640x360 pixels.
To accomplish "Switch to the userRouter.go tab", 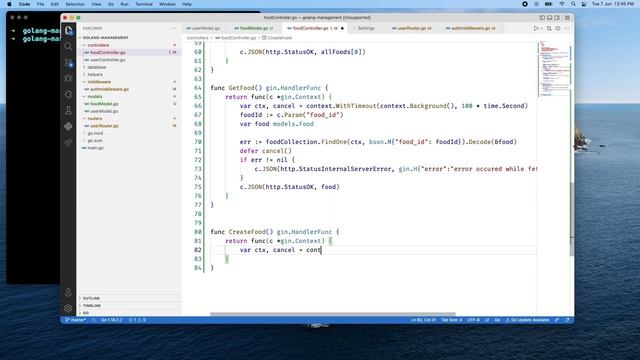I will coord(414,28).
